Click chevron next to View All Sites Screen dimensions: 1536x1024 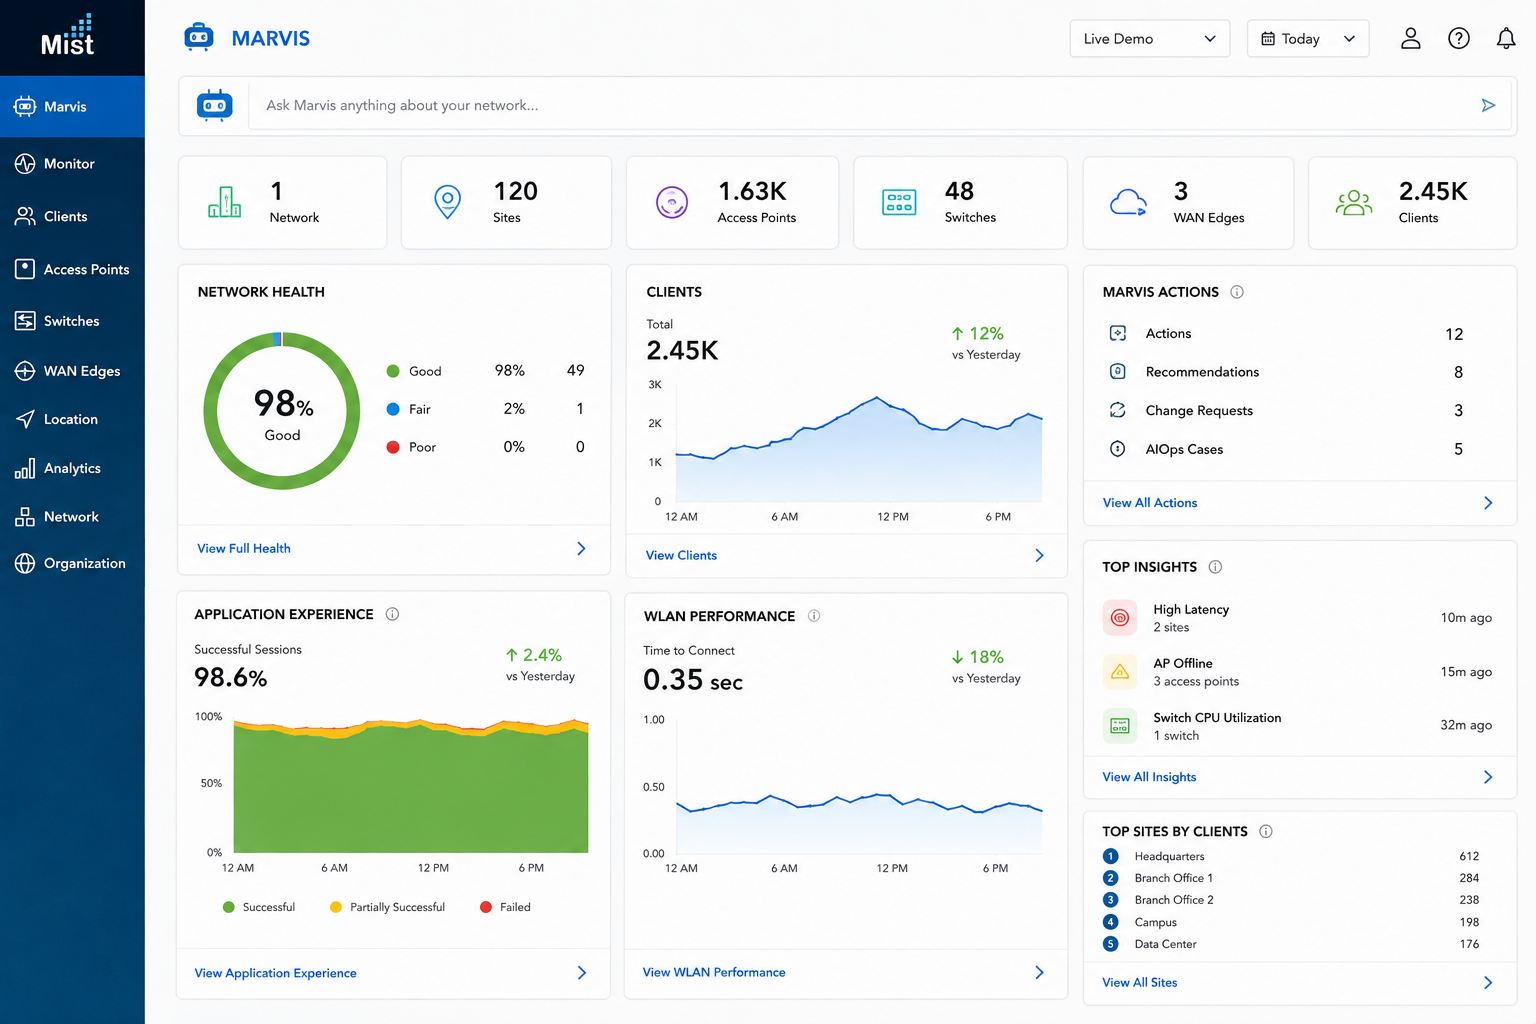pos(1488,983)
